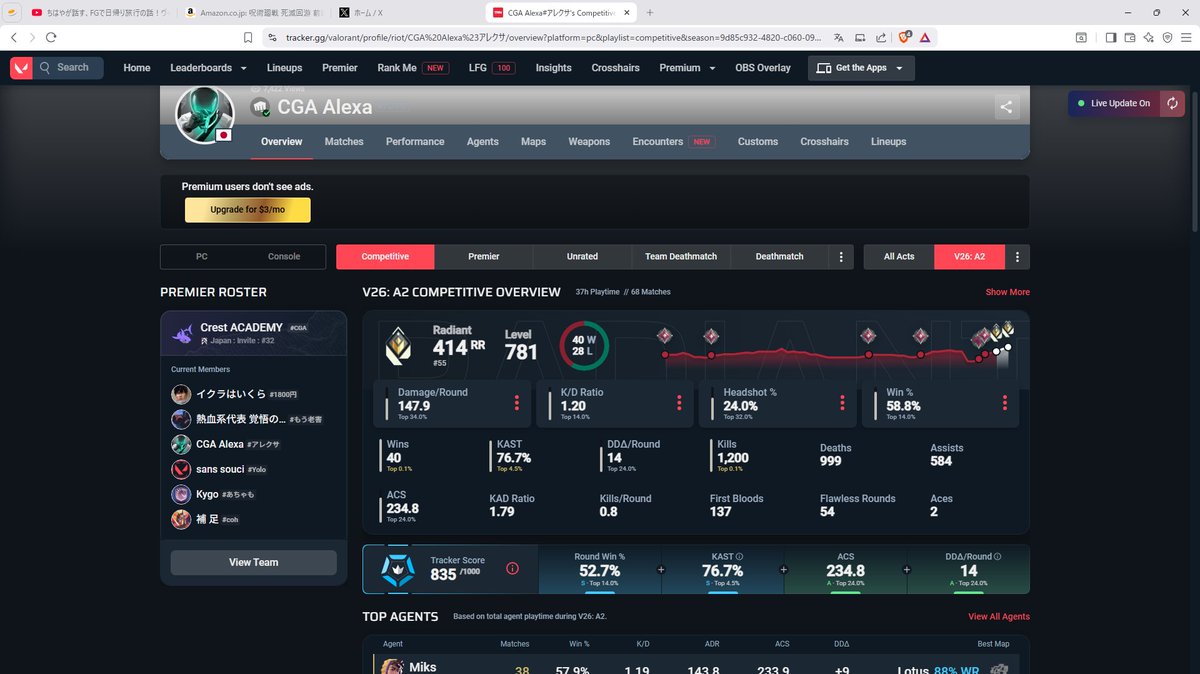1200x674 pixels.
Task: Open the Weapons profile tab
Action: (589, 142)
